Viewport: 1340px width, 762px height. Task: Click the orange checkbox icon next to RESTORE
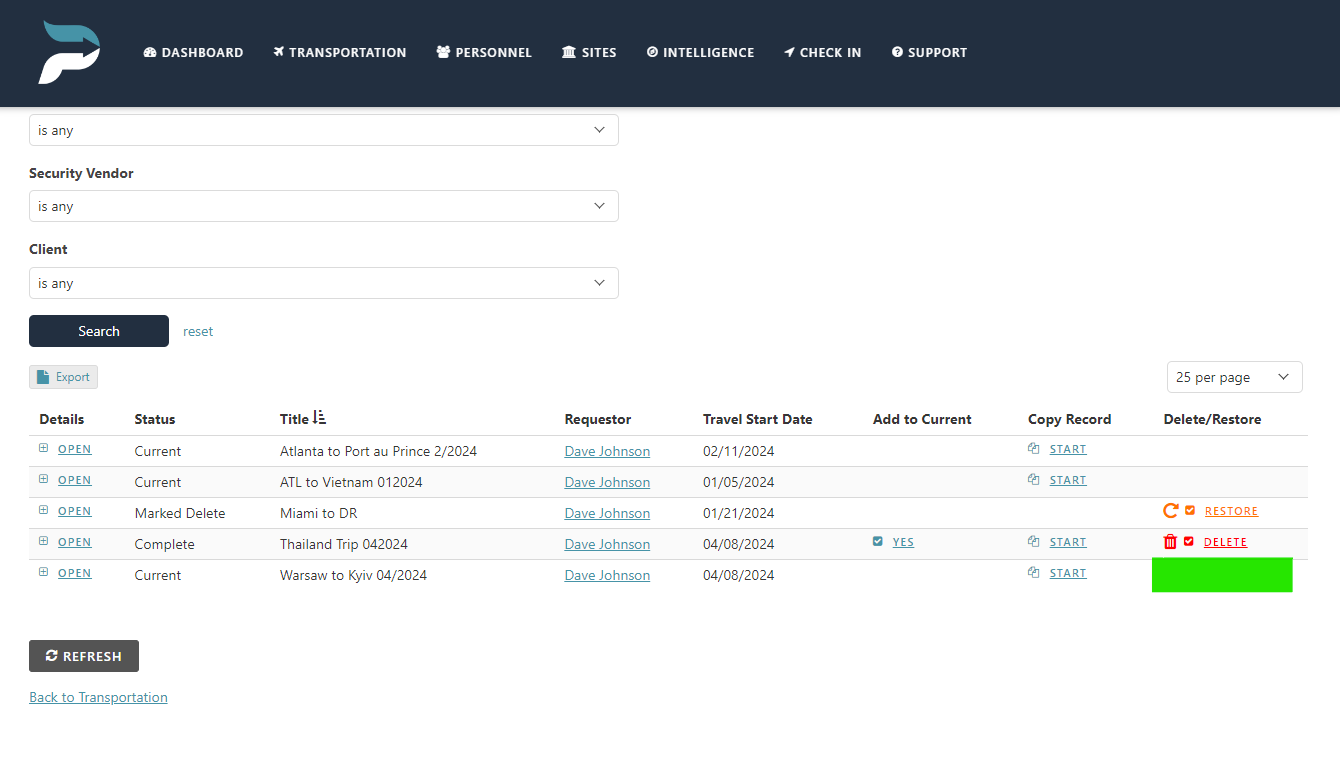coord(1188,510)
